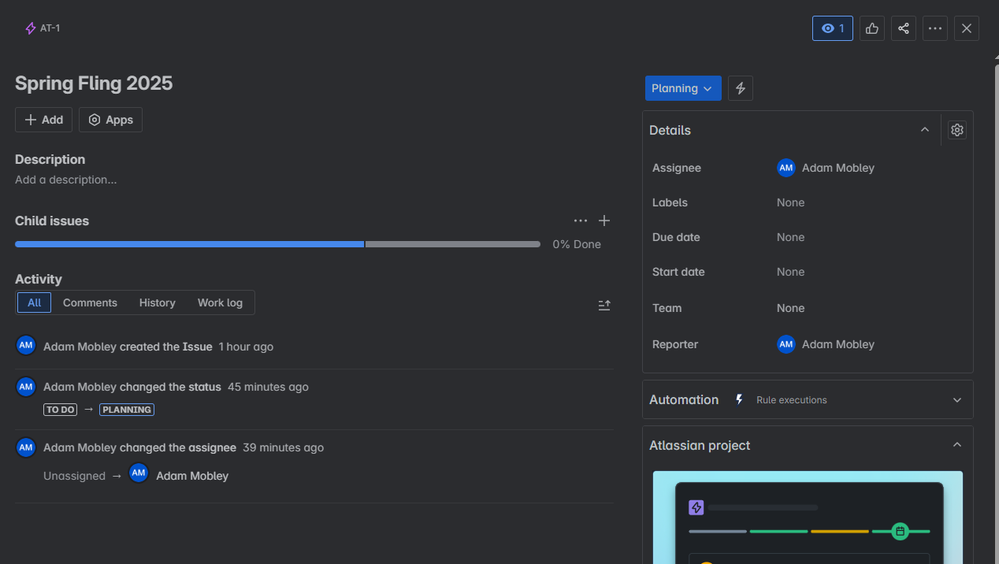Viewport: 999px width, 564px height.
Task: Click Automation lightning bolt icon
Action: (739, 400)
